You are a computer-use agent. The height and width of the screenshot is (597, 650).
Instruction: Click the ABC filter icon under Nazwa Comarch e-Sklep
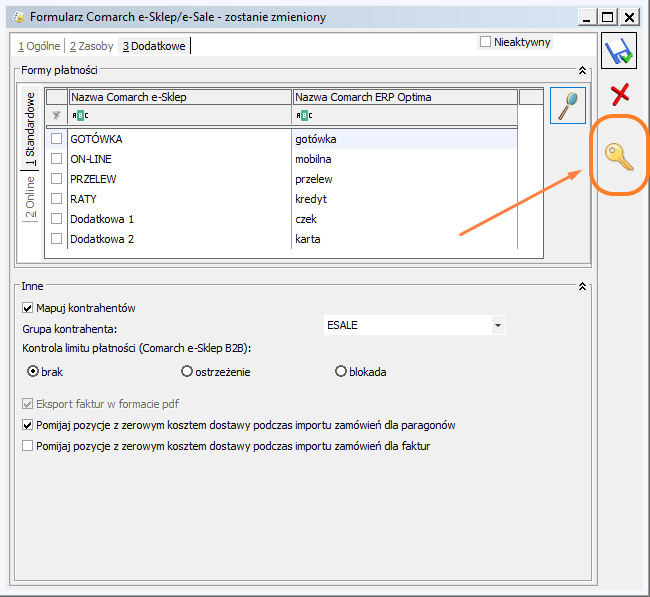coord(80,116)
